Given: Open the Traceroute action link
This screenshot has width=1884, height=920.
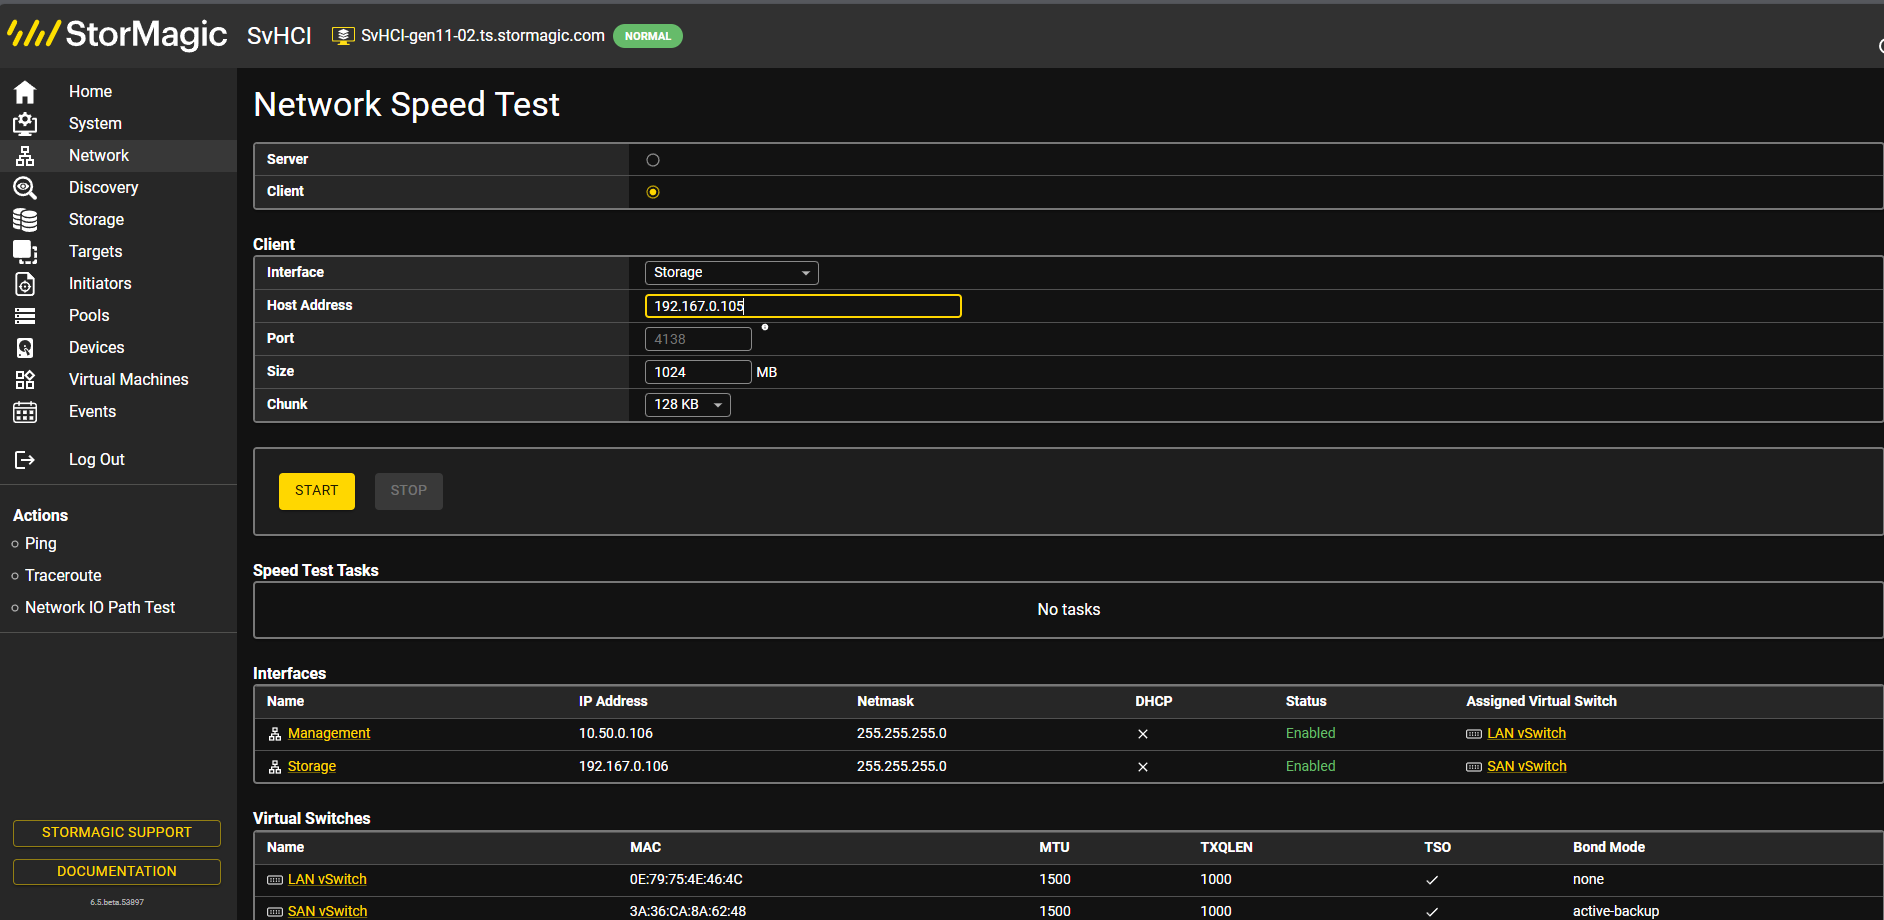Looking at the screenshot, I should 63,576.
